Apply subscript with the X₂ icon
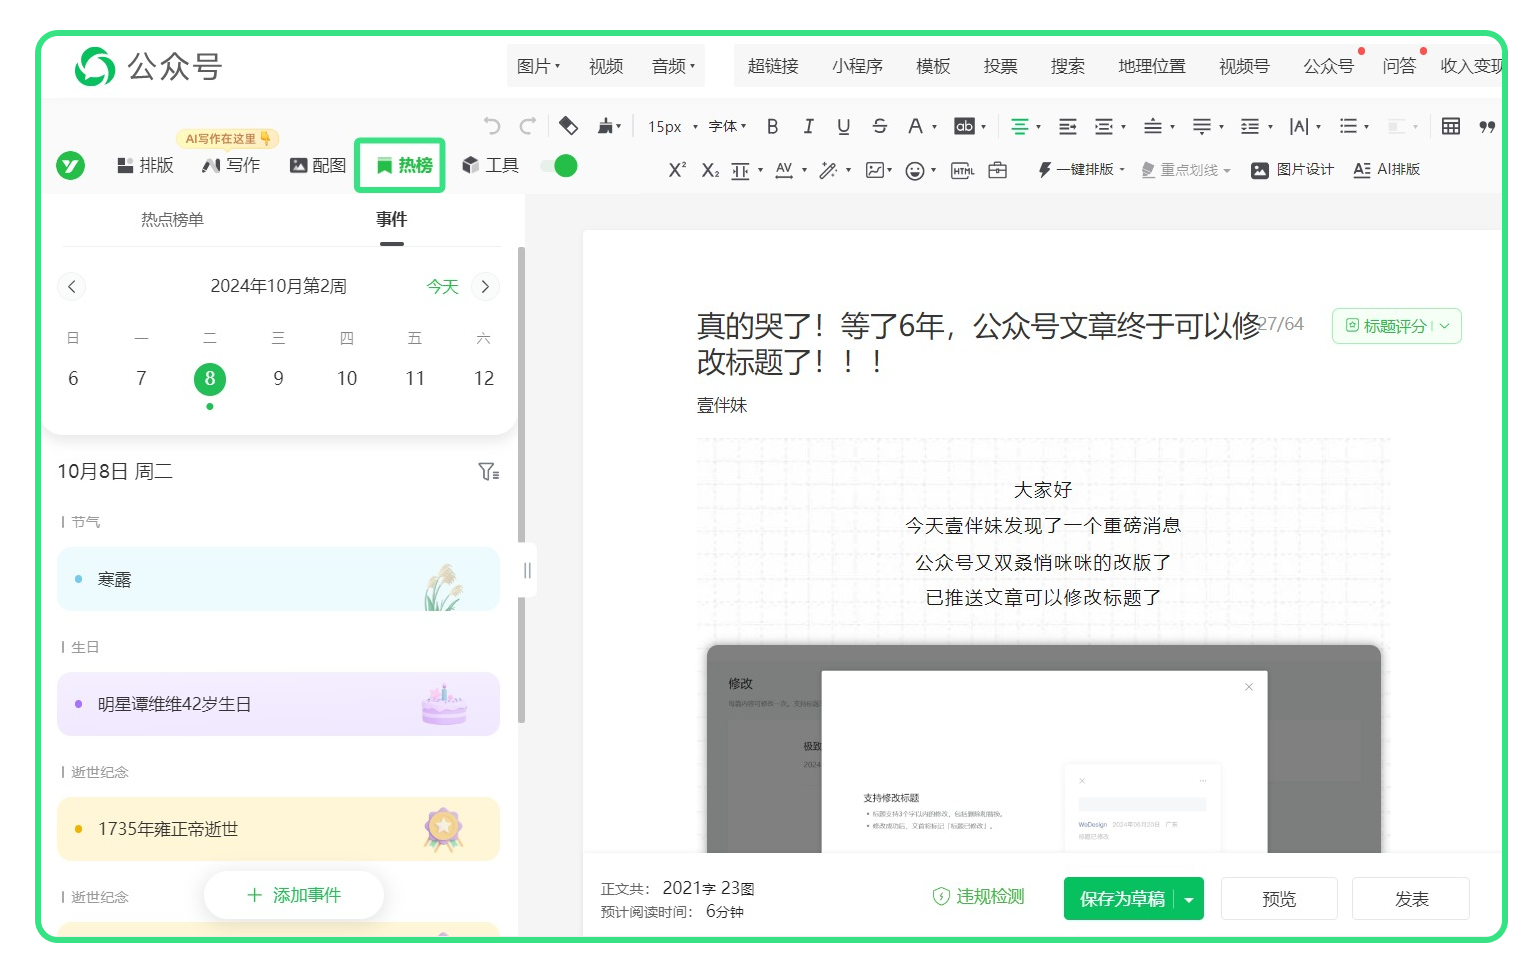 coord(710,170)
